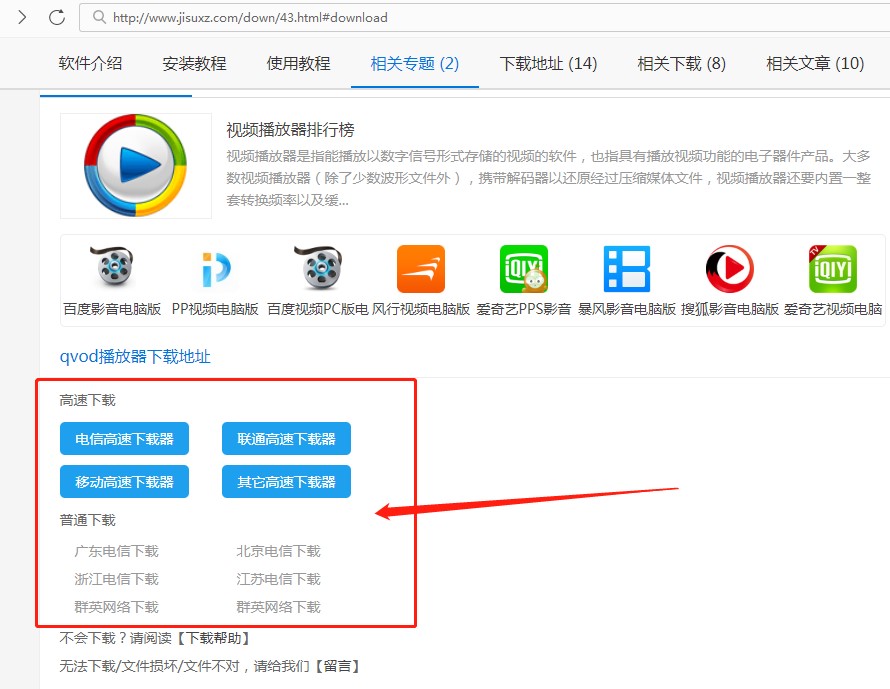Open 搜狐影音电脑版 text link
Image resolution: width=890 pixels, height=689 pixels.
click(729, 309)
